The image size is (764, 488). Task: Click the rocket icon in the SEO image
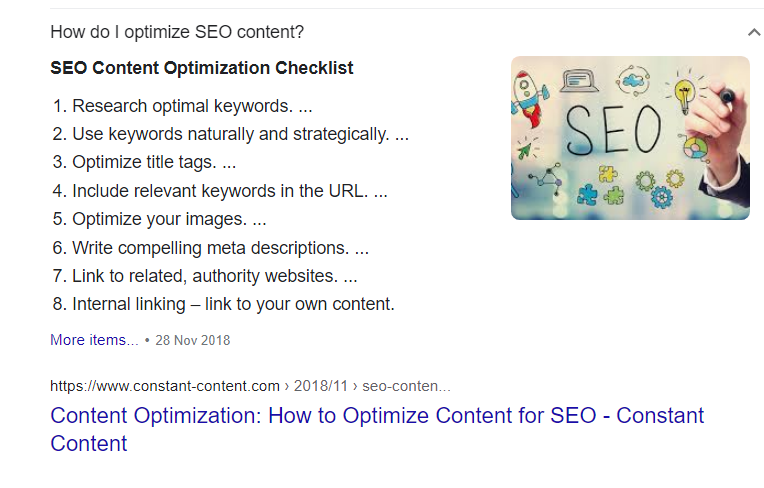tap(529, 99)
